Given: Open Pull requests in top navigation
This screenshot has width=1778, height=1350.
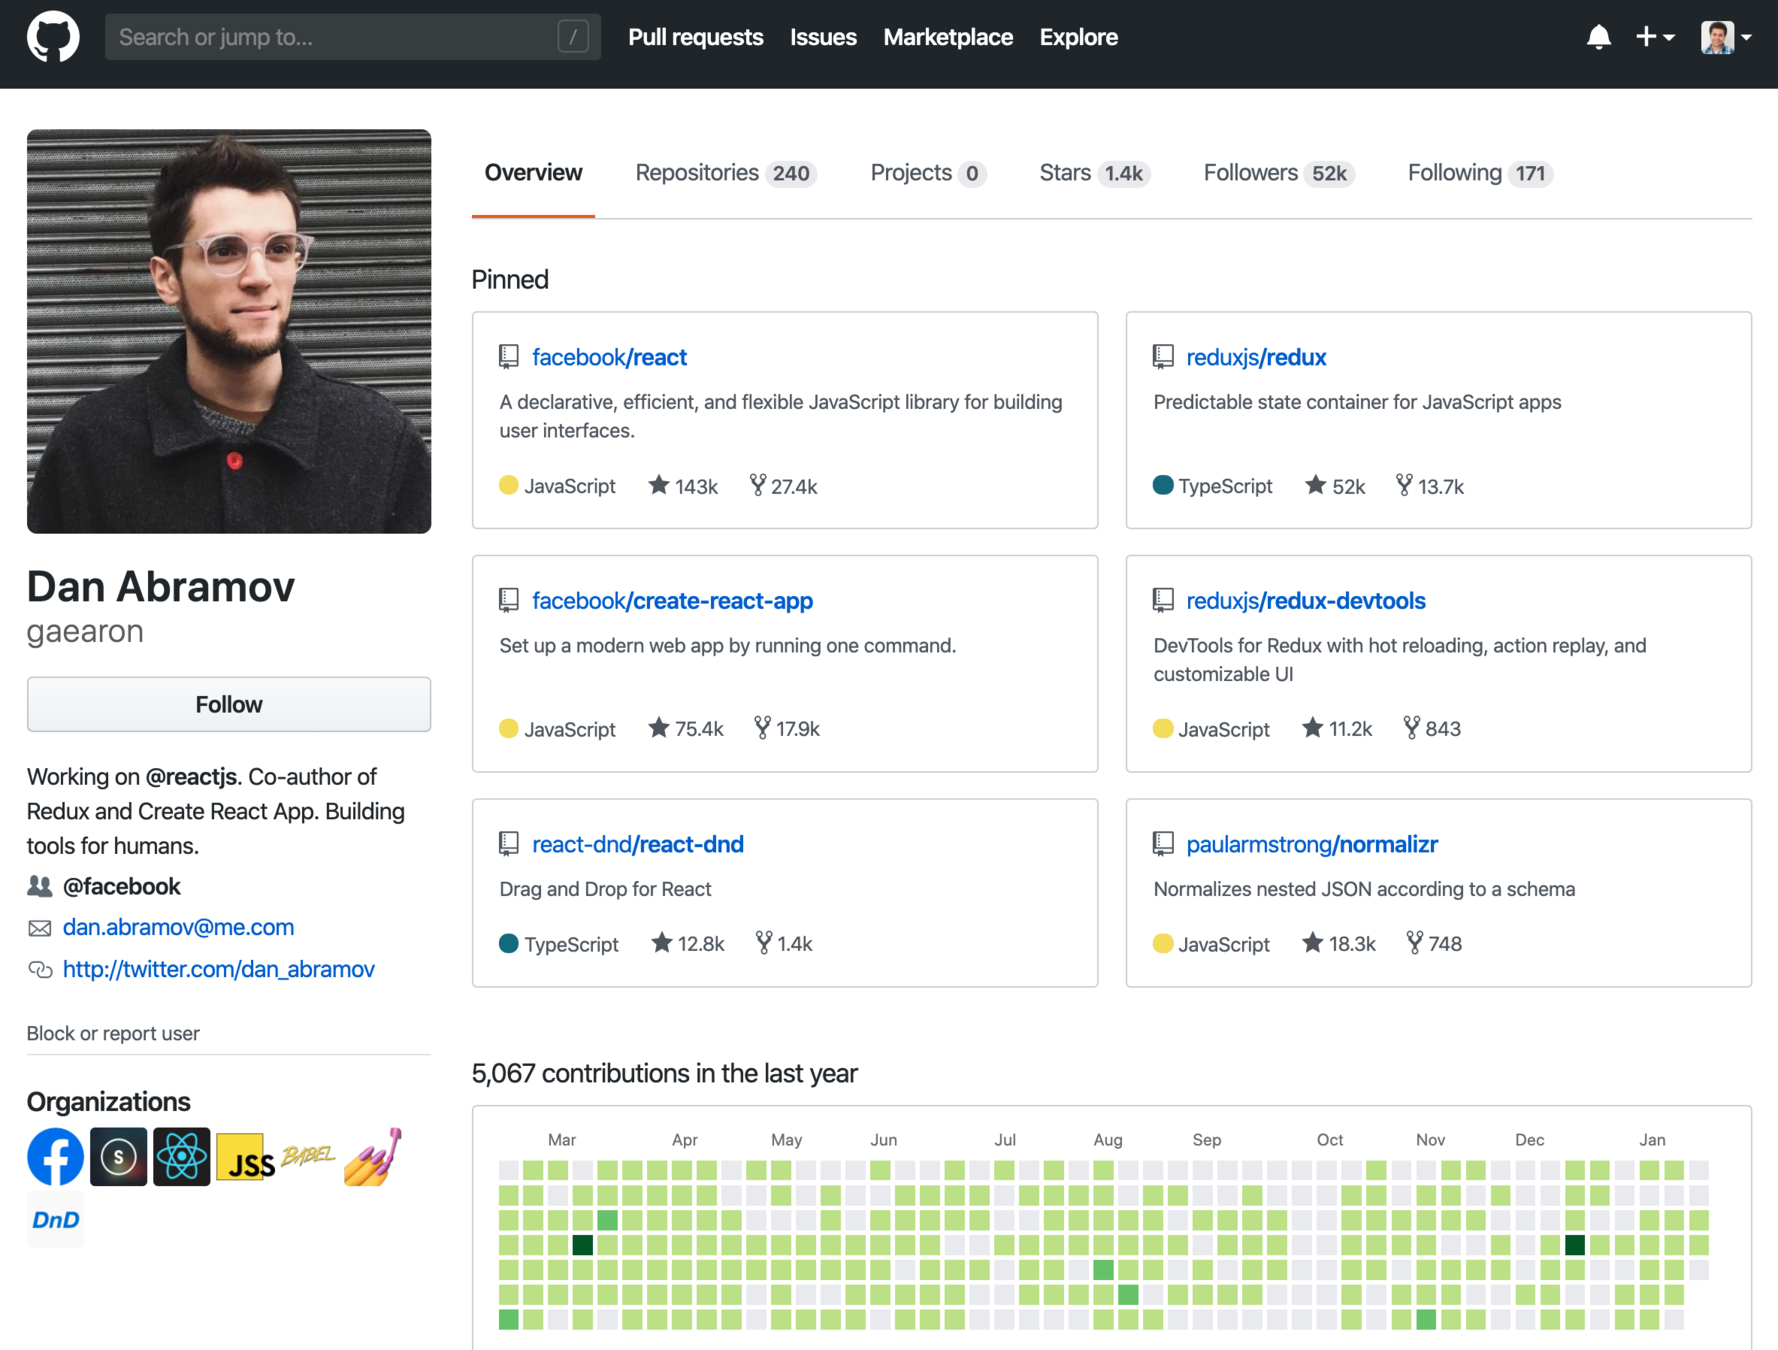Looking at the screenshot, I should click(695, 37).
